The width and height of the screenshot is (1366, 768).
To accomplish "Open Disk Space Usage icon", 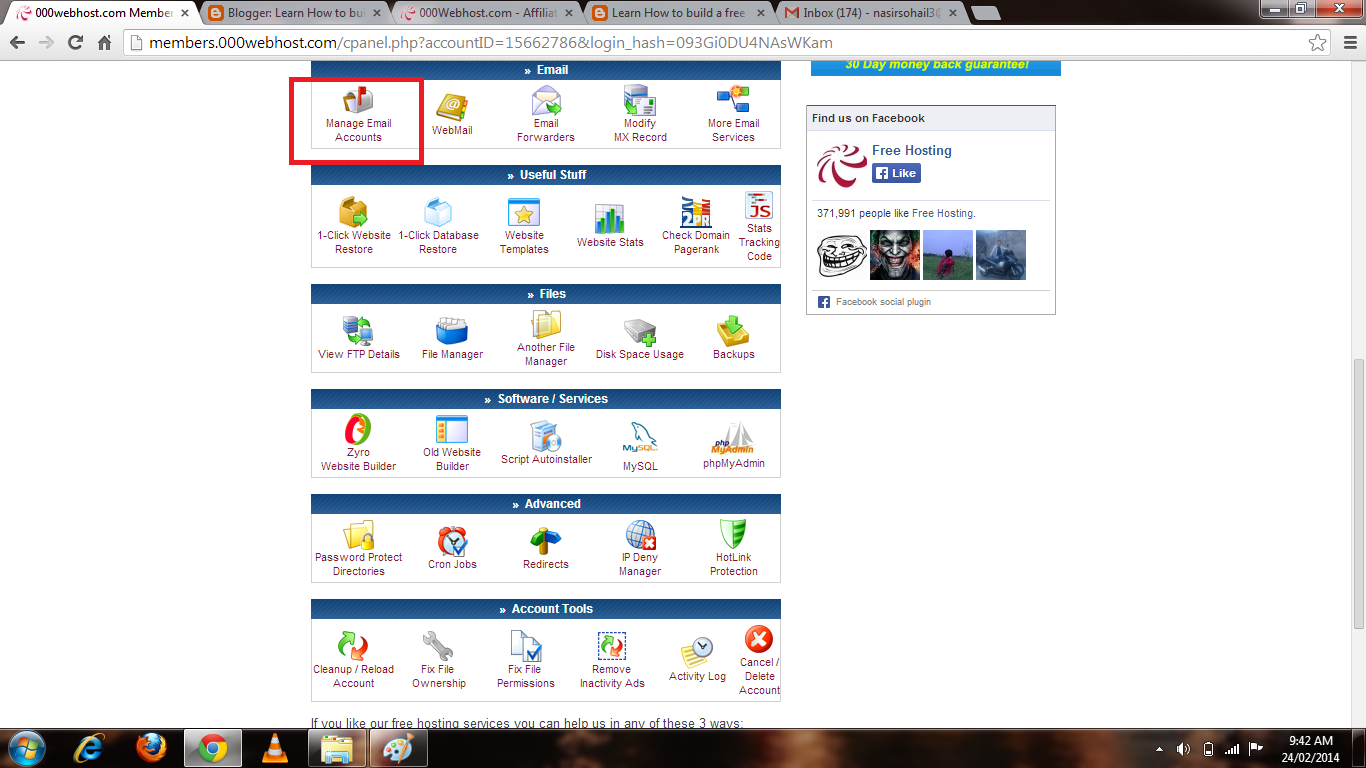I will point(640,331).
